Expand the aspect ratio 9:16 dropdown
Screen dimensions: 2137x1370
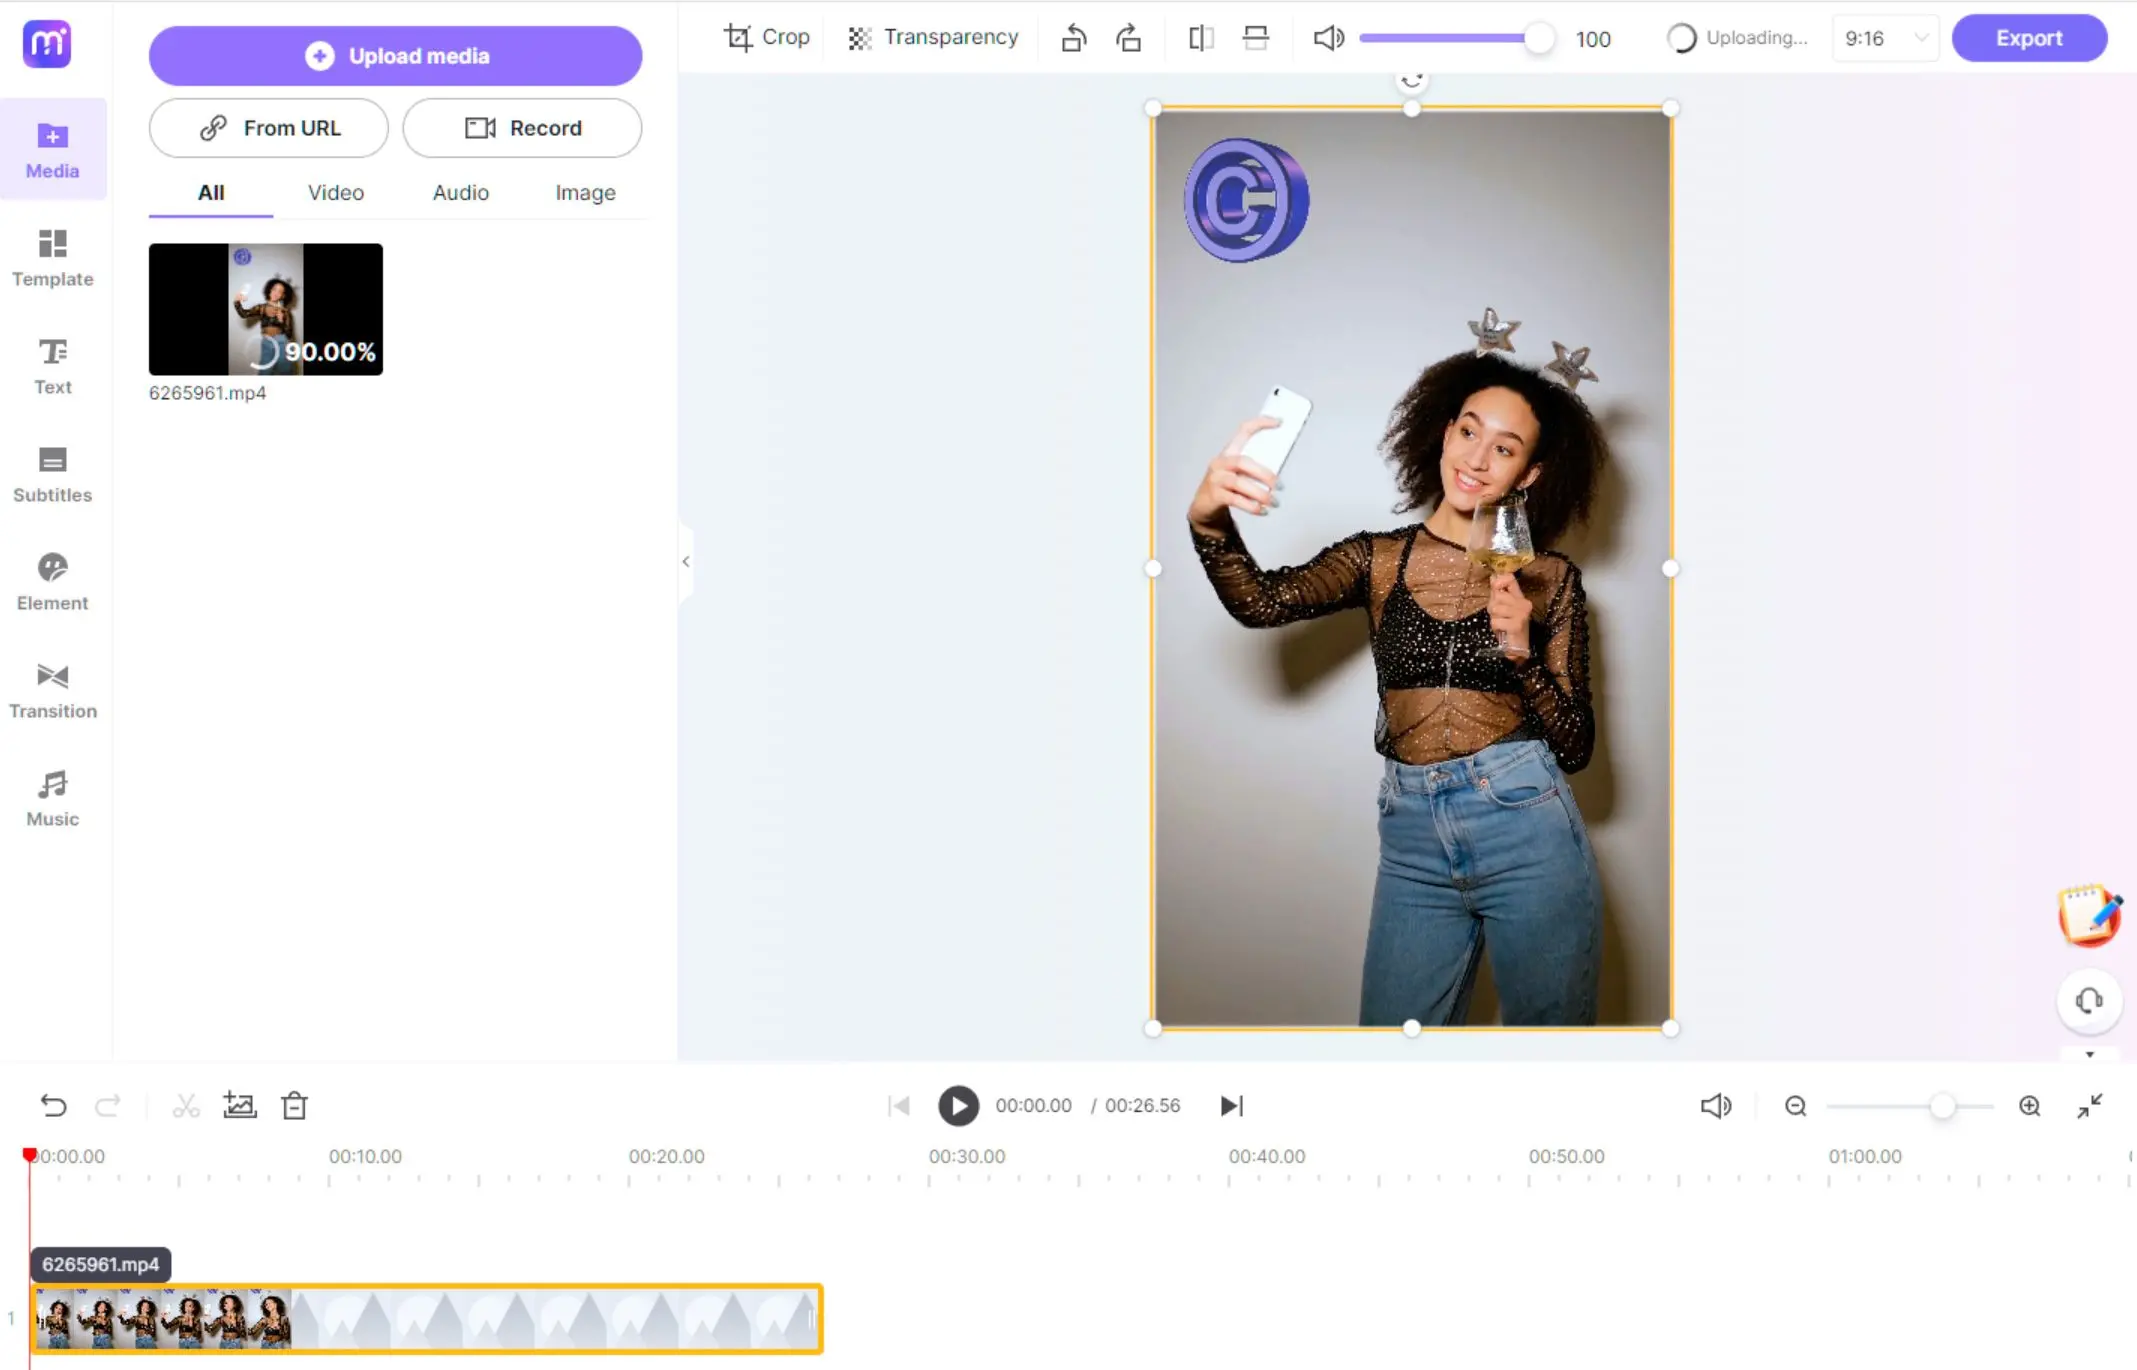[x=1920, y=37]
